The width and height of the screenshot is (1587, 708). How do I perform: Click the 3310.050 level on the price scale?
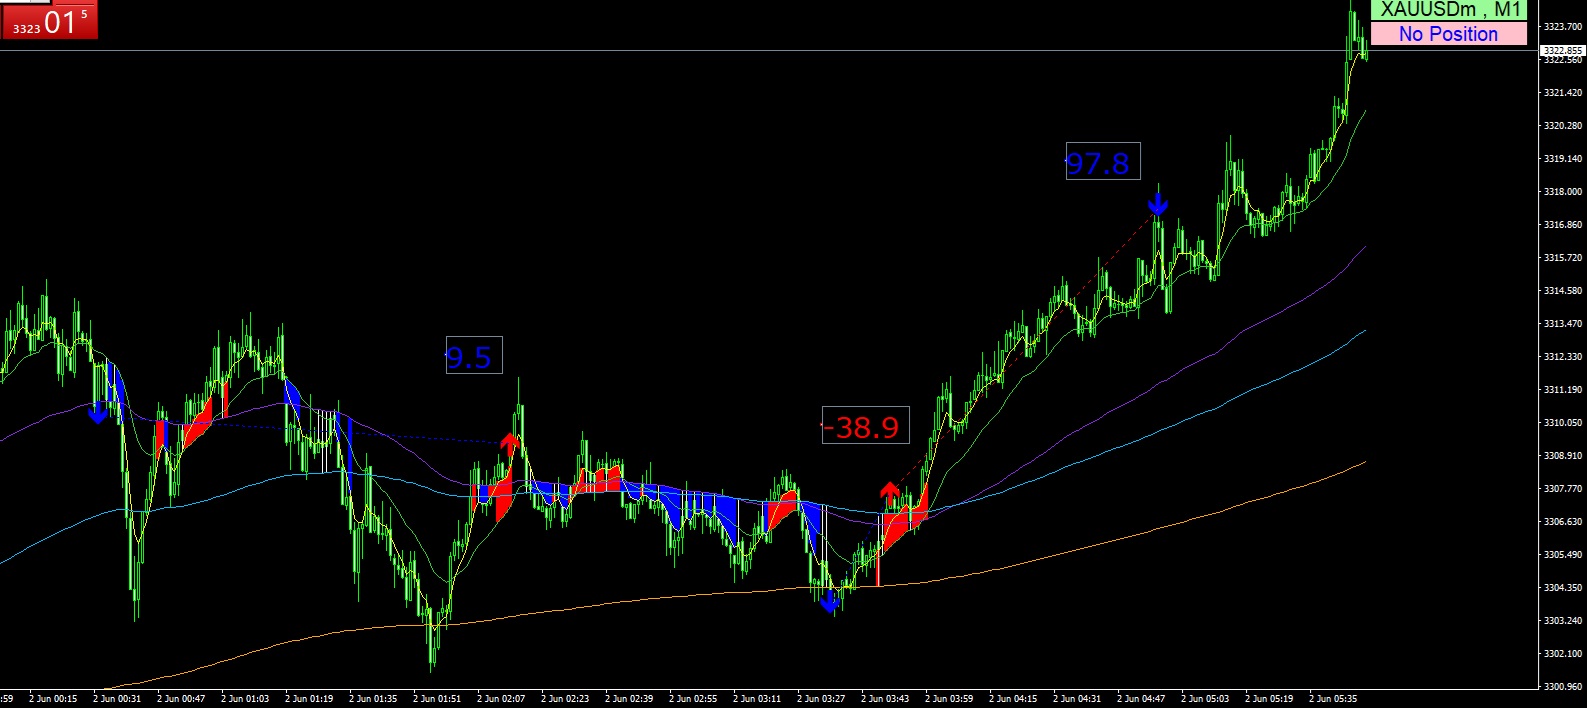click(x=1562, y=423)
